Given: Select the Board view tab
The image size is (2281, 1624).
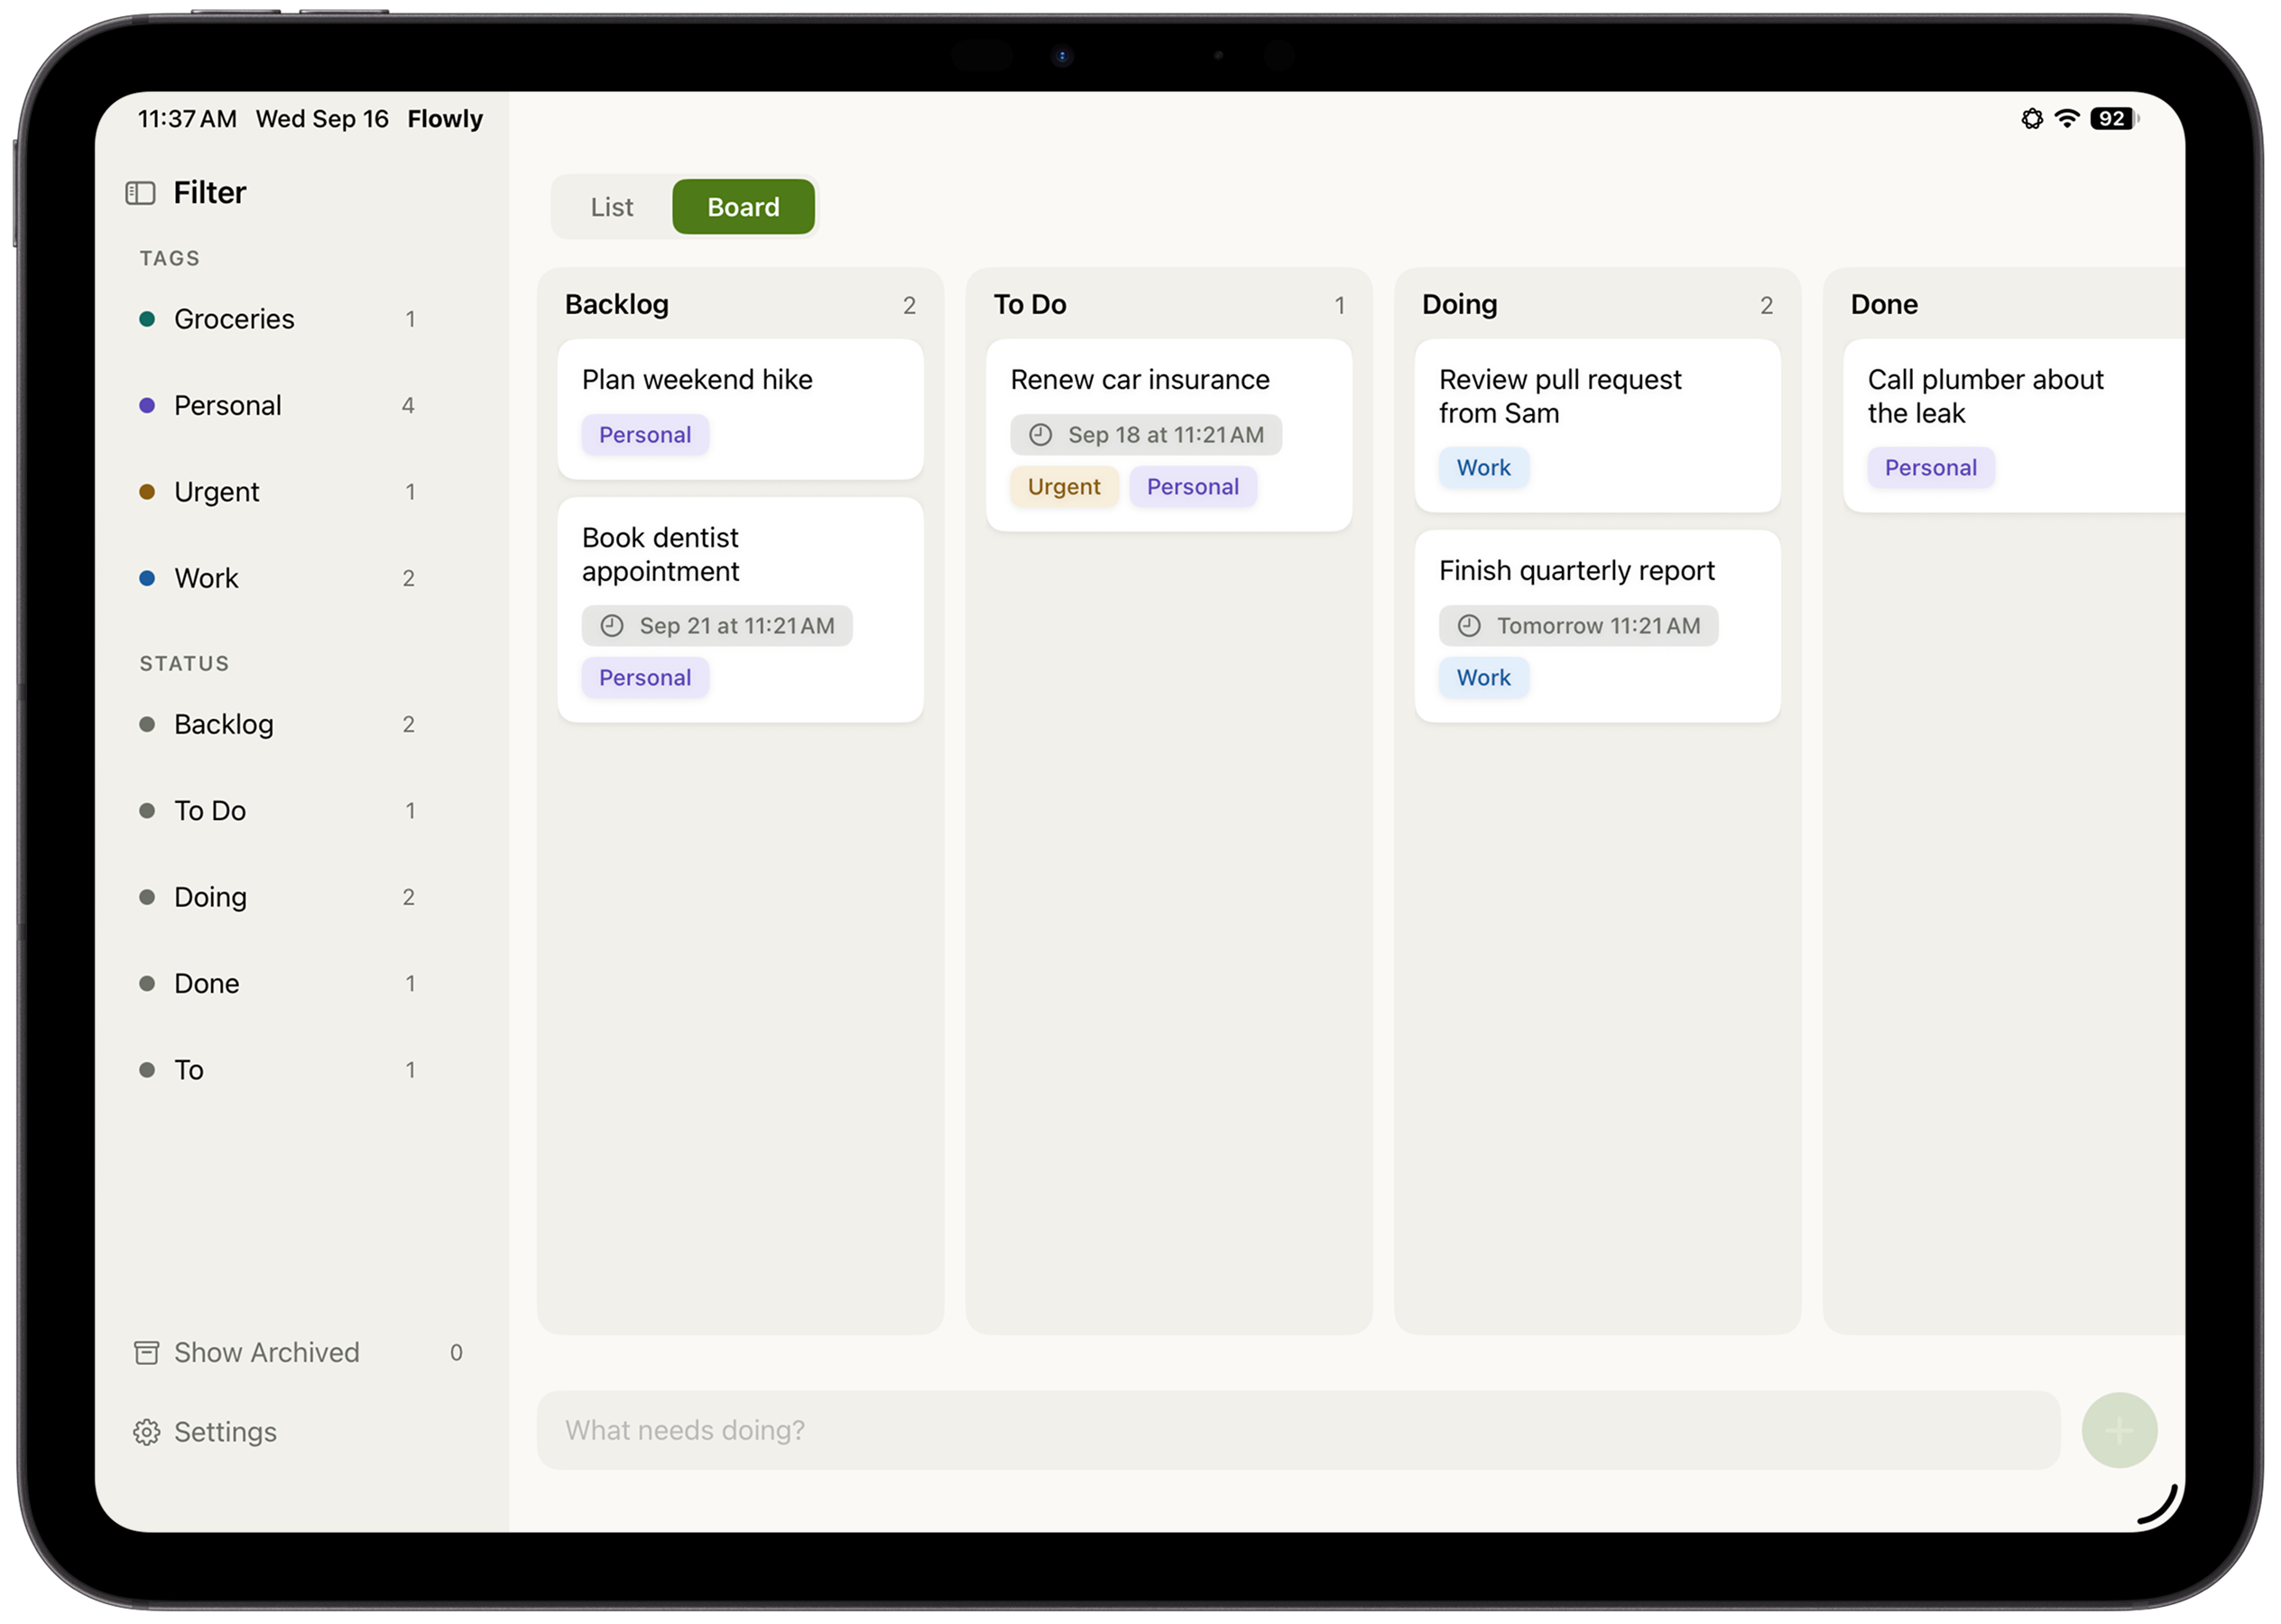Looking at the screenshot, I should click(743, 207).
